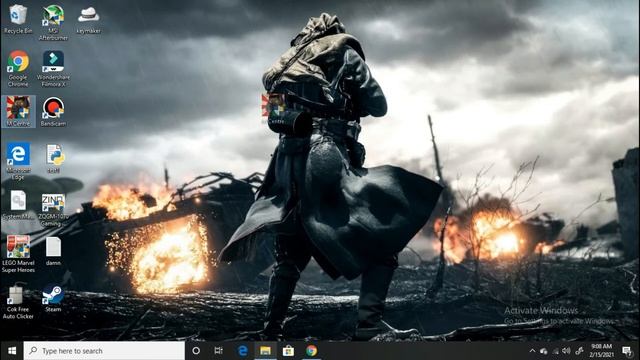The height and width of the screenshot is (360, 640).
Task: Open Microsoft Store from the taskbar
Action: click(x=288, y=351)
